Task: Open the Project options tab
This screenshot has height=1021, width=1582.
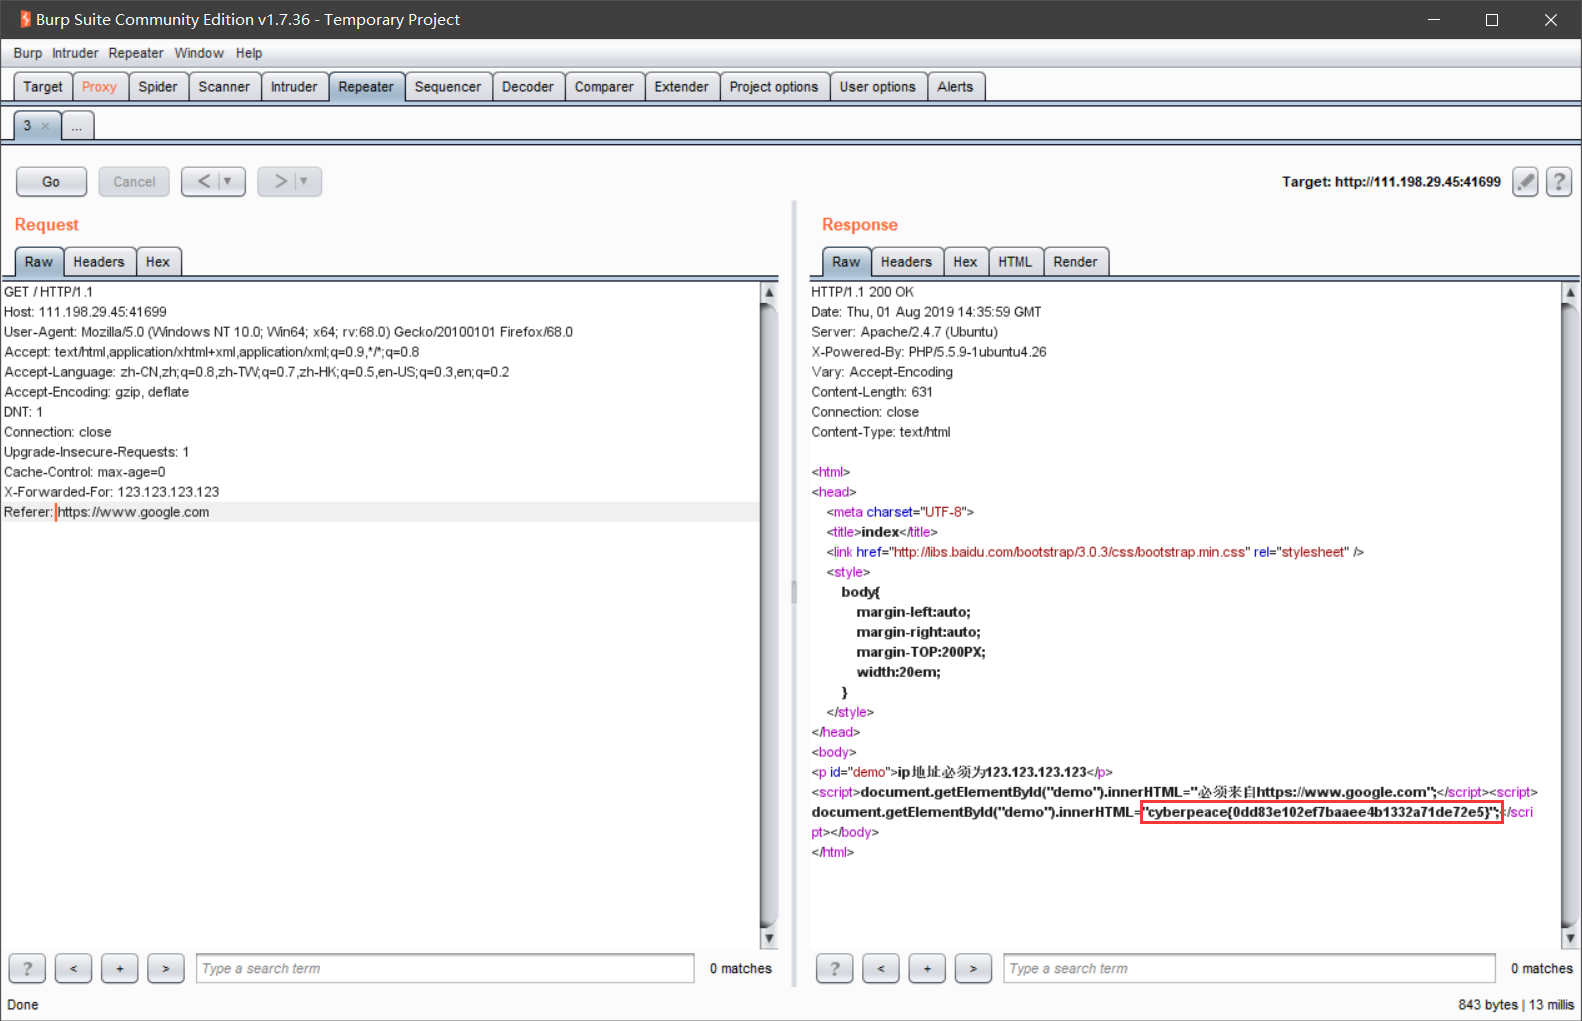Action: pyautogui.click(x=774, y=87)
